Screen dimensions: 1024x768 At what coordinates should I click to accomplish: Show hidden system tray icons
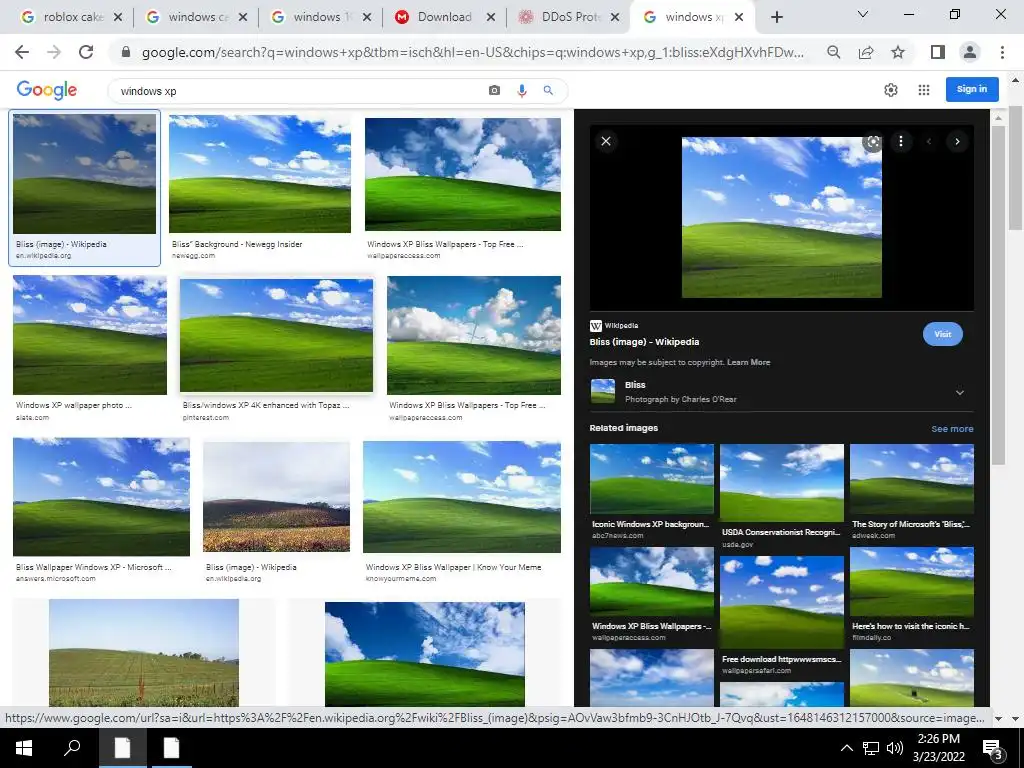click(846, 748)
